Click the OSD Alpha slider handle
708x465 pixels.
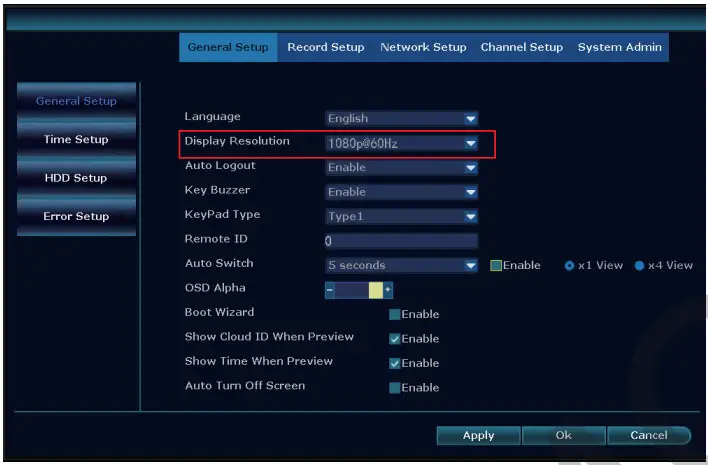coord(376,290)
